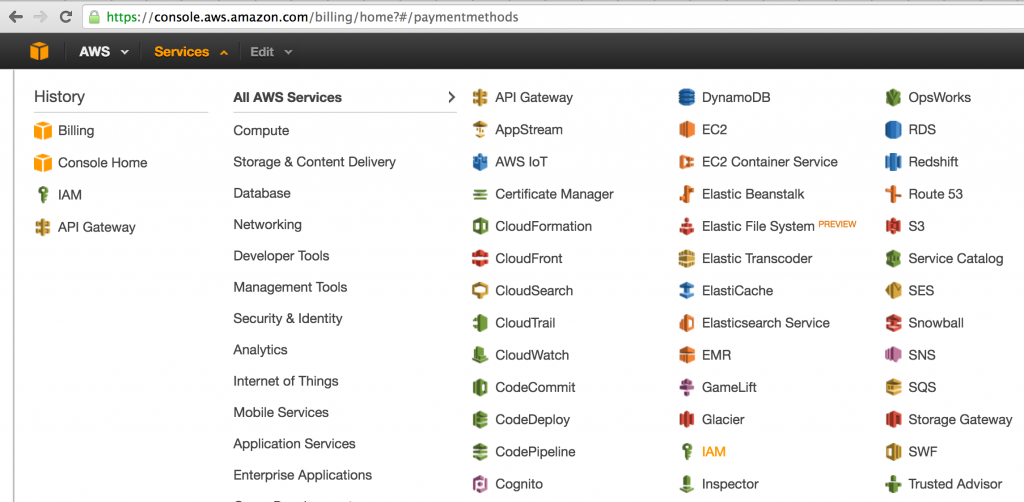
Task: Click the AWS IoT service icon
Action: click(x=480, y=162)
